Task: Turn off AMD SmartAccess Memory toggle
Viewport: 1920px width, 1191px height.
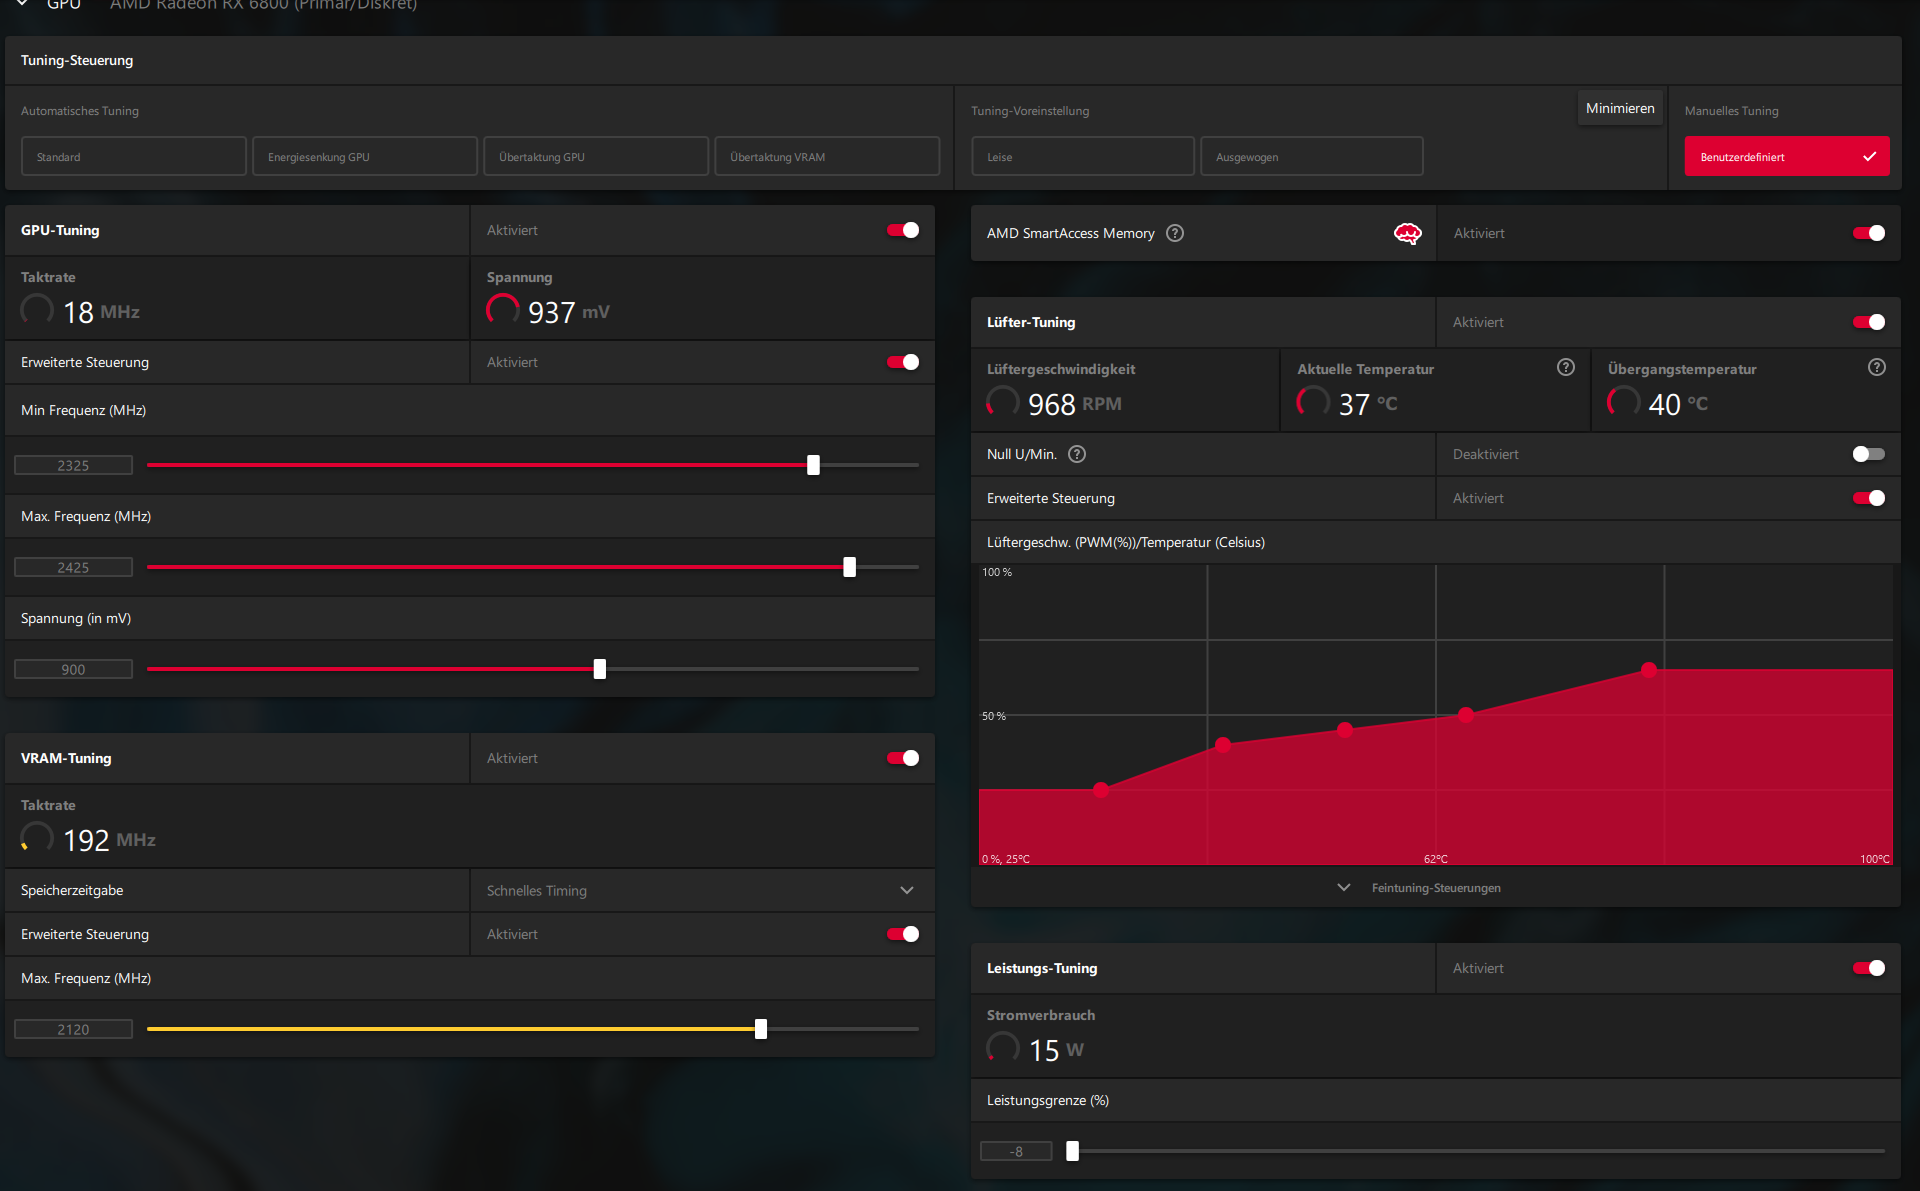Action: coord(1869,233)
